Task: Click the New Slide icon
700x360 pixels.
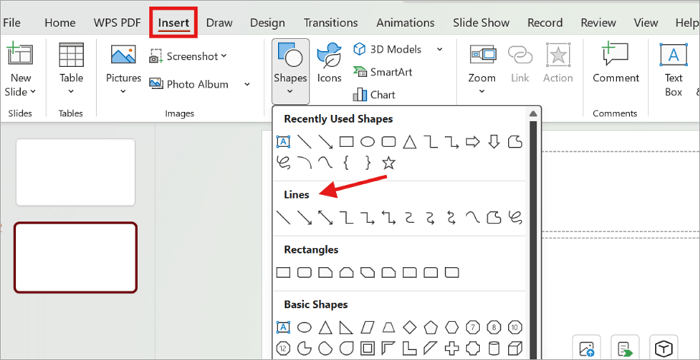Action: (20, 55)
